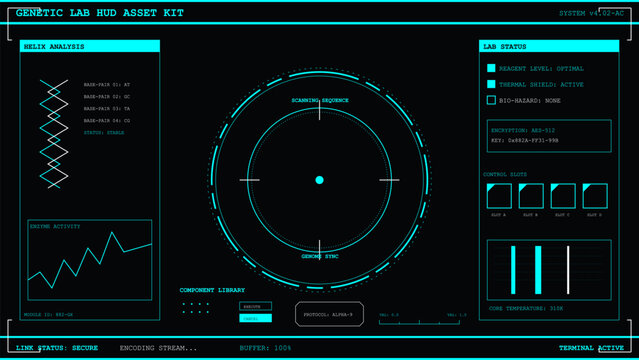Enable the Bio-Hazard checkbox
639x360 pixels.
tap(491, 100)
